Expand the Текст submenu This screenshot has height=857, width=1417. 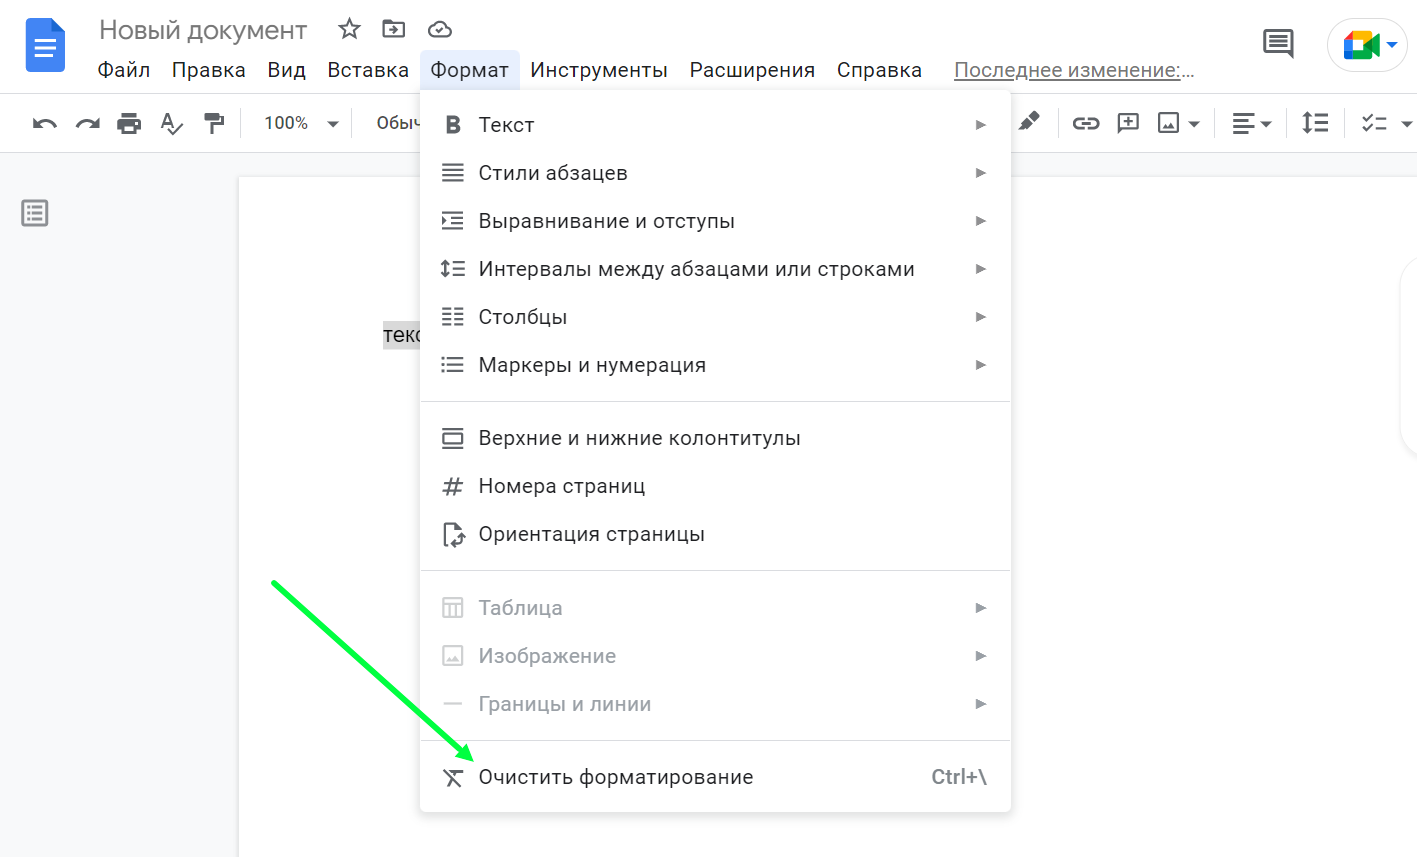pyautogui.click(x=715, y=125)
